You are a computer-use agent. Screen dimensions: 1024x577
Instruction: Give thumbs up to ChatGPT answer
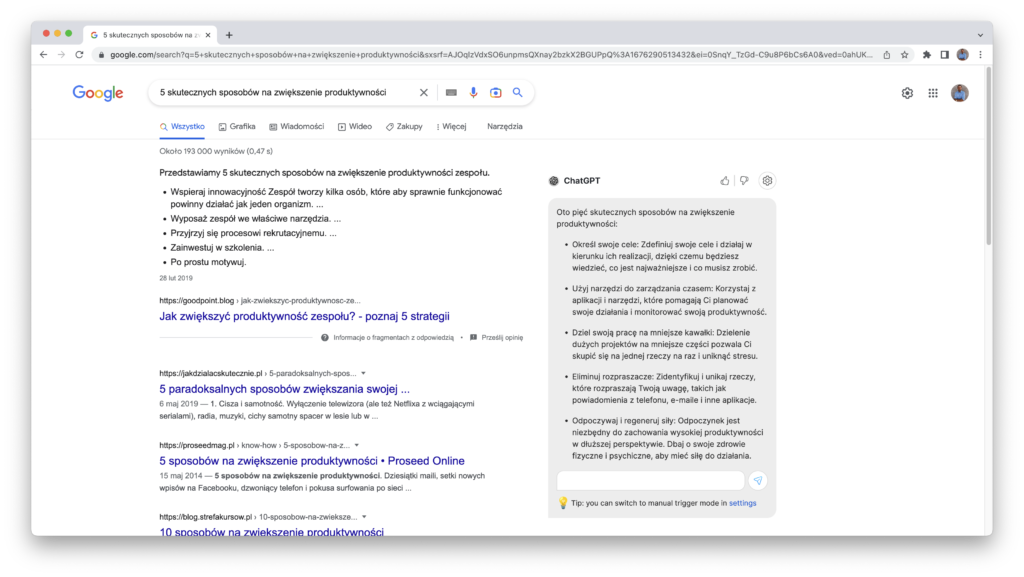[x=725, y=181]
